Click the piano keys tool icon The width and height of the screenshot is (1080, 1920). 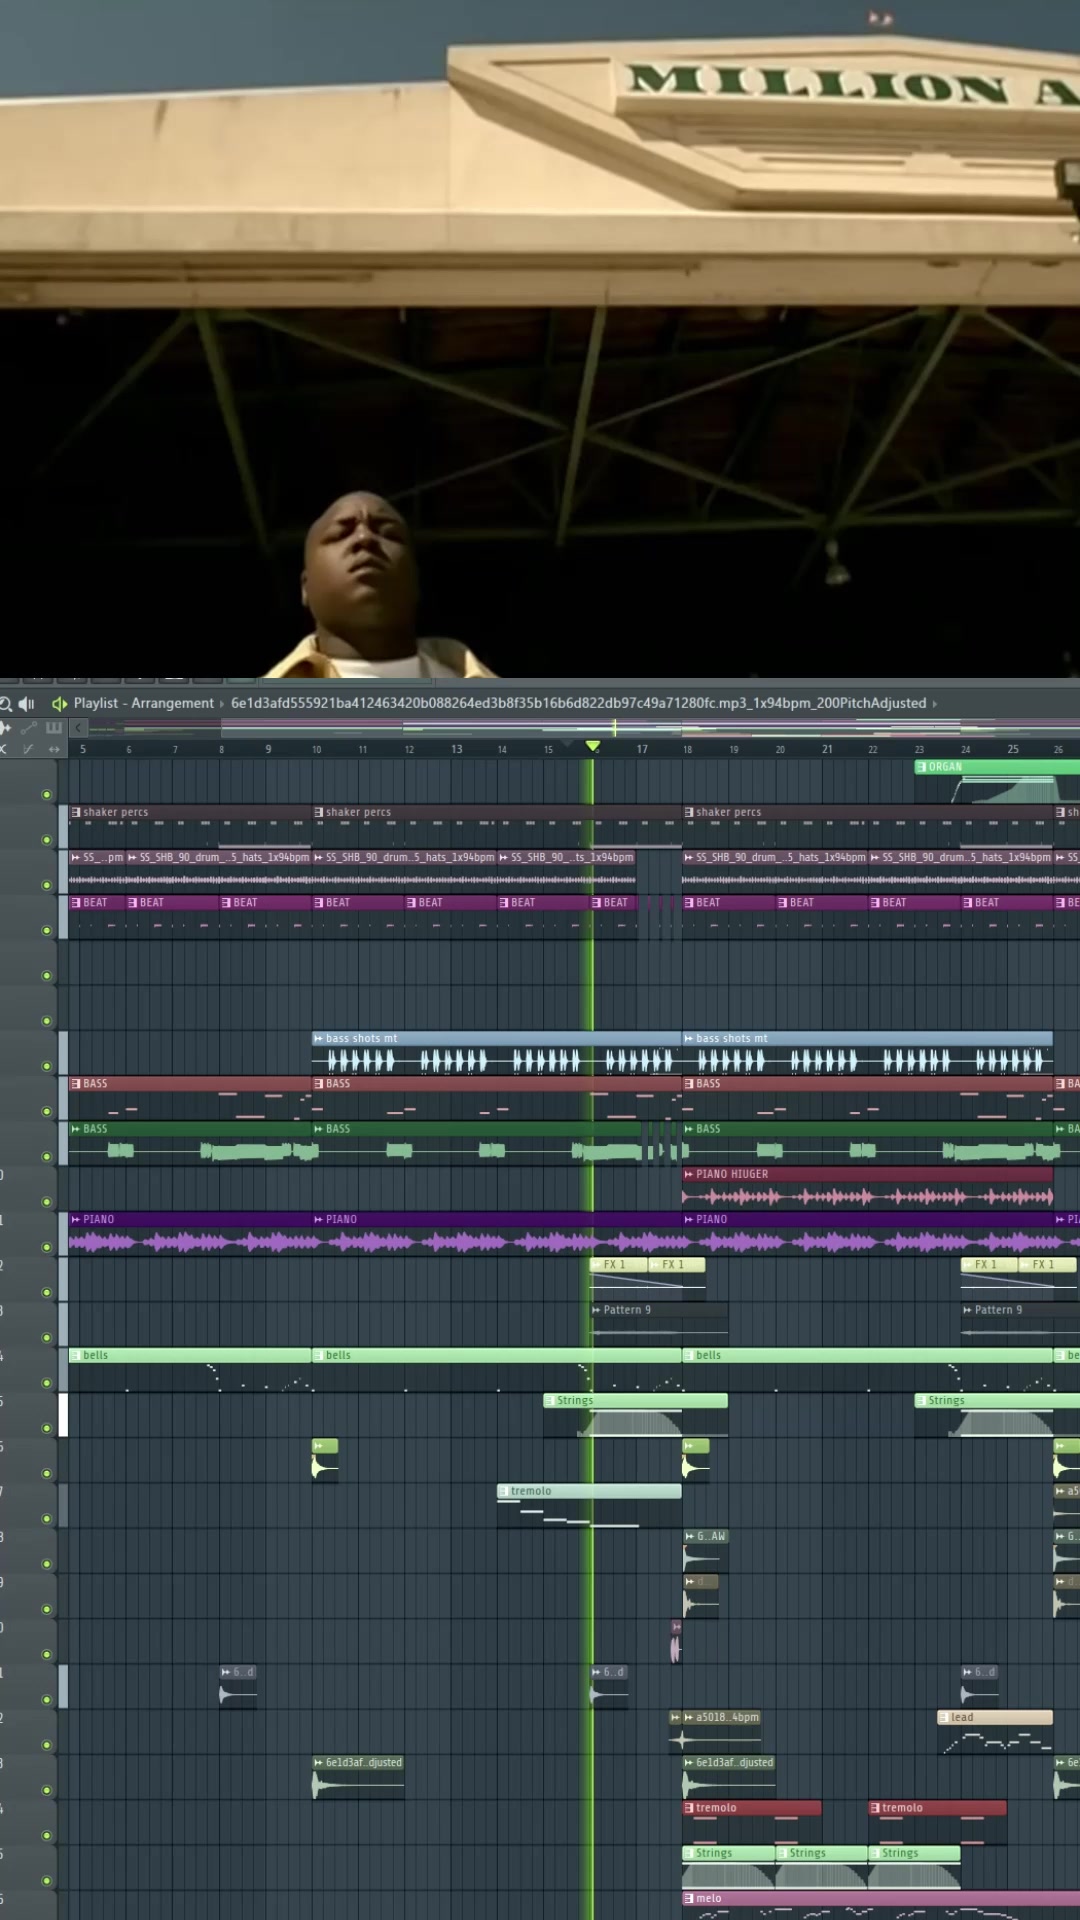pos(54,727)
